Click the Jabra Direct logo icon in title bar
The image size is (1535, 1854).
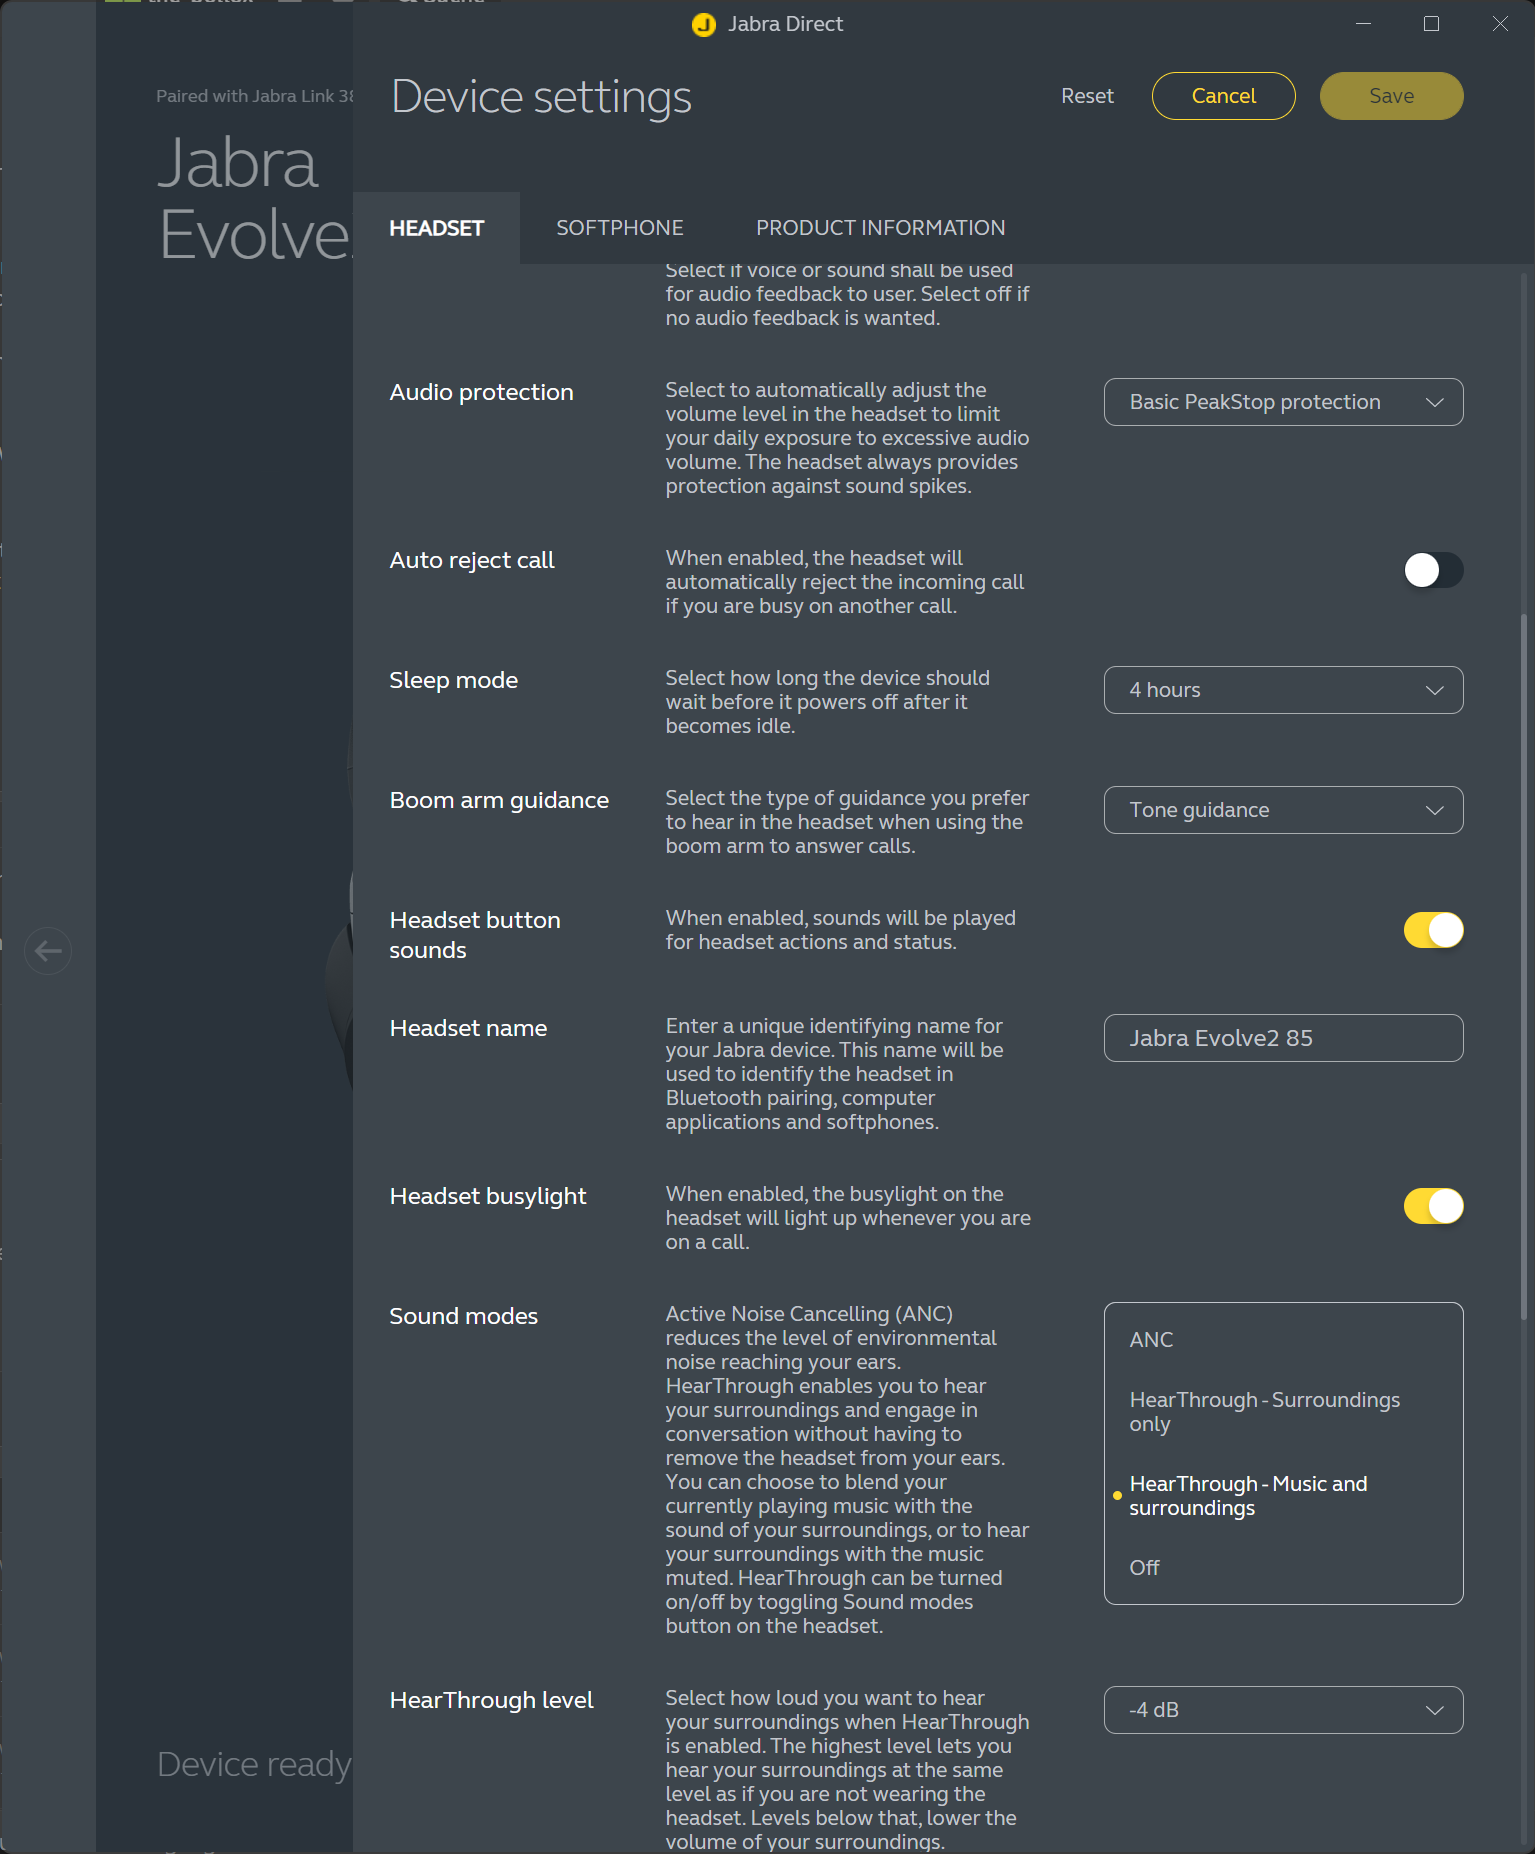click(704, 24)
